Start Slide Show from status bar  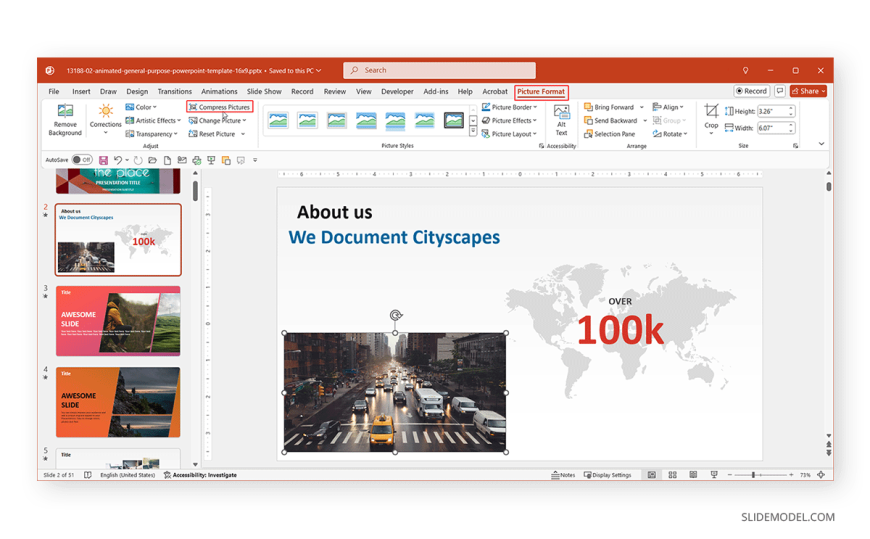tap(714, 475)
